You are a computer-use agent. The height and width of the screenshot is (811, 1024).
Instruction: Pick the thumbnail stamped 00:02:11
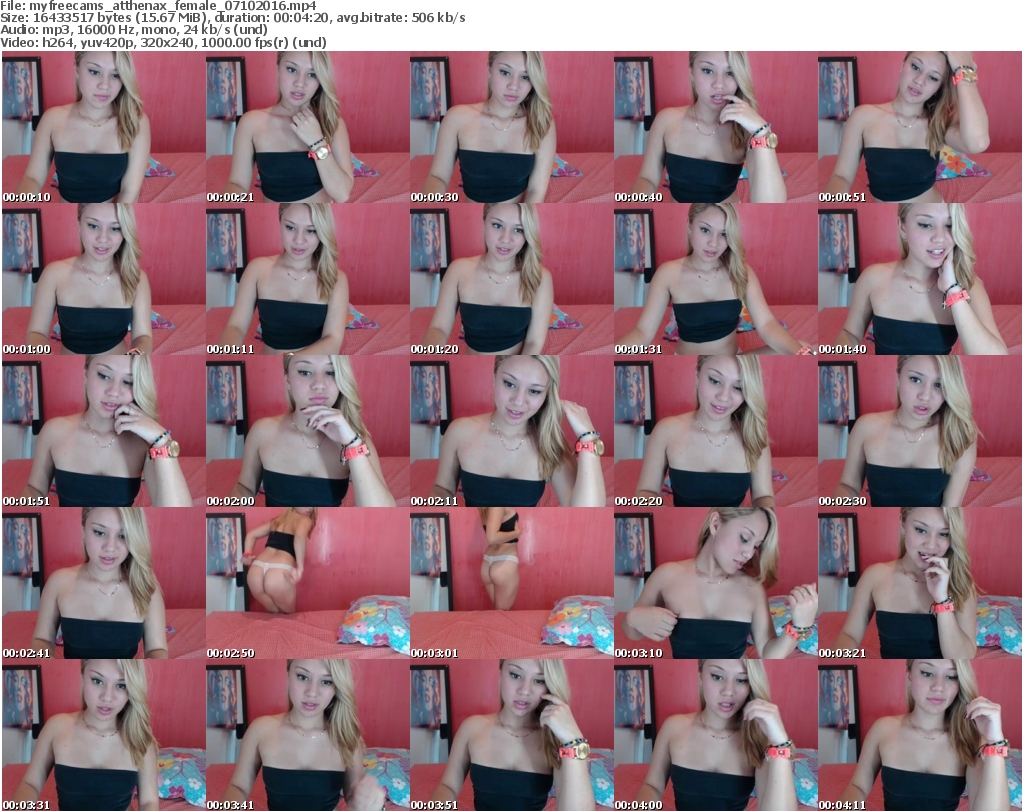(x=511, y=431)
